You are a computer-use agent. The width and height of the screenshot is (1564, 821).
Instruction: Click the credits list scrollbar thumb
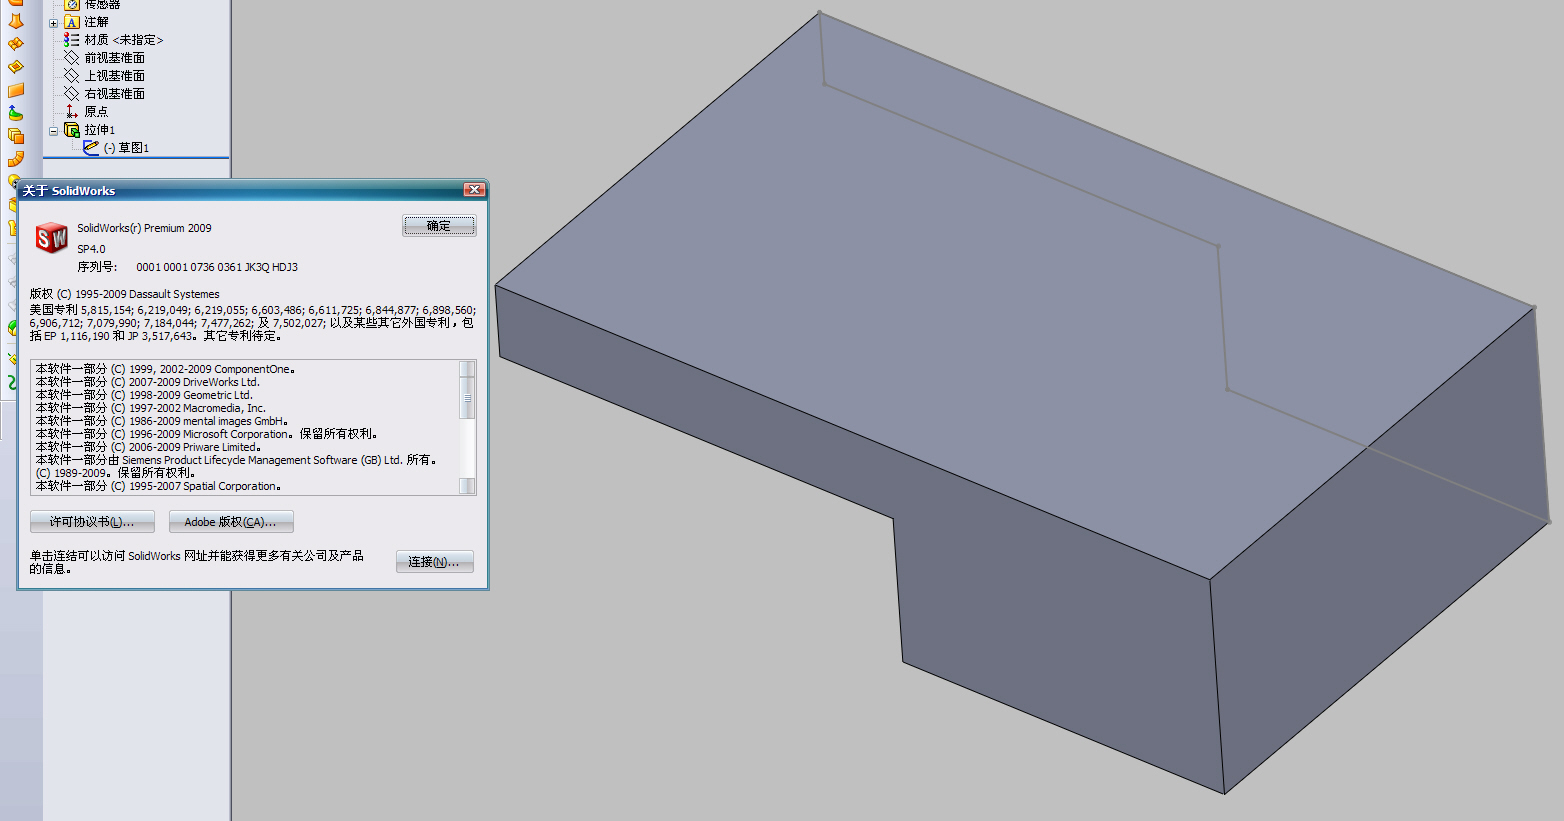(467, 397)
